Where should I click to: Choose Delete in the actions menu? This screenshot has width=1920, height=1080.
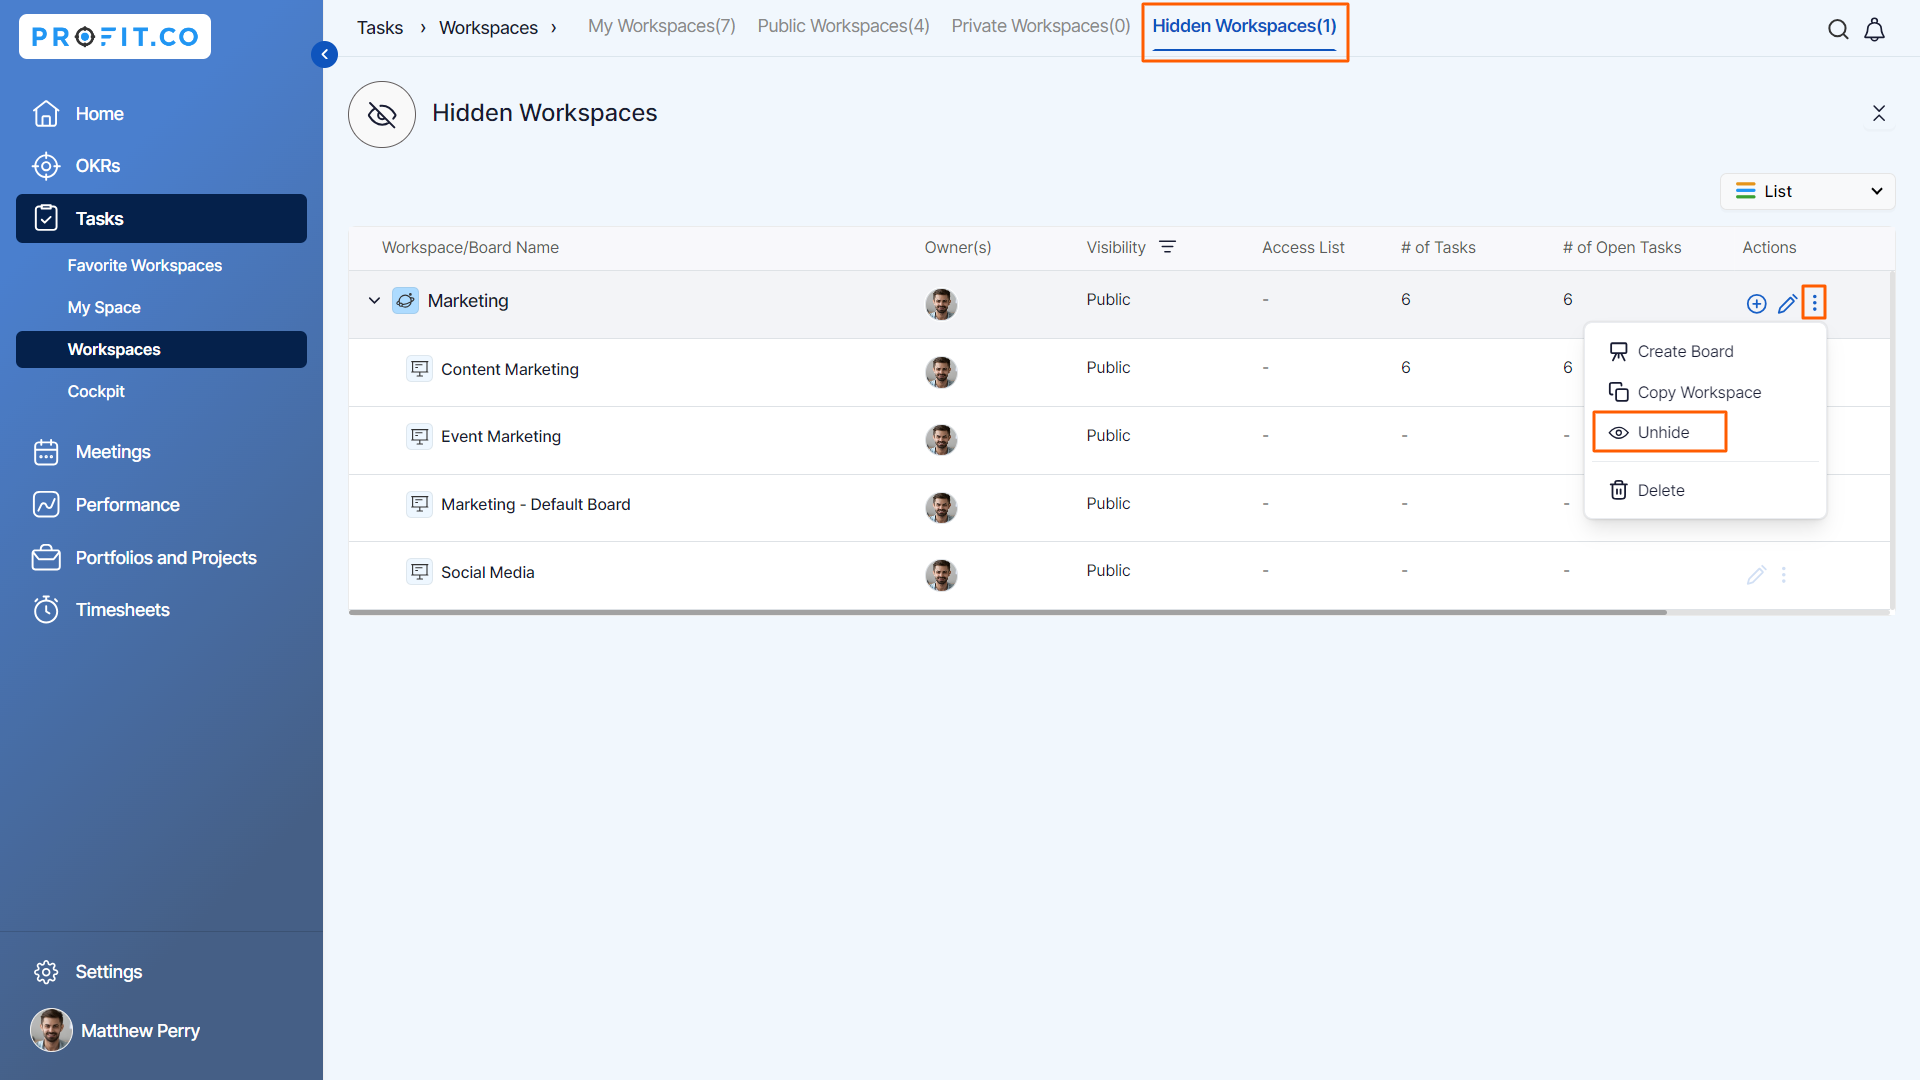(1660, 490)
